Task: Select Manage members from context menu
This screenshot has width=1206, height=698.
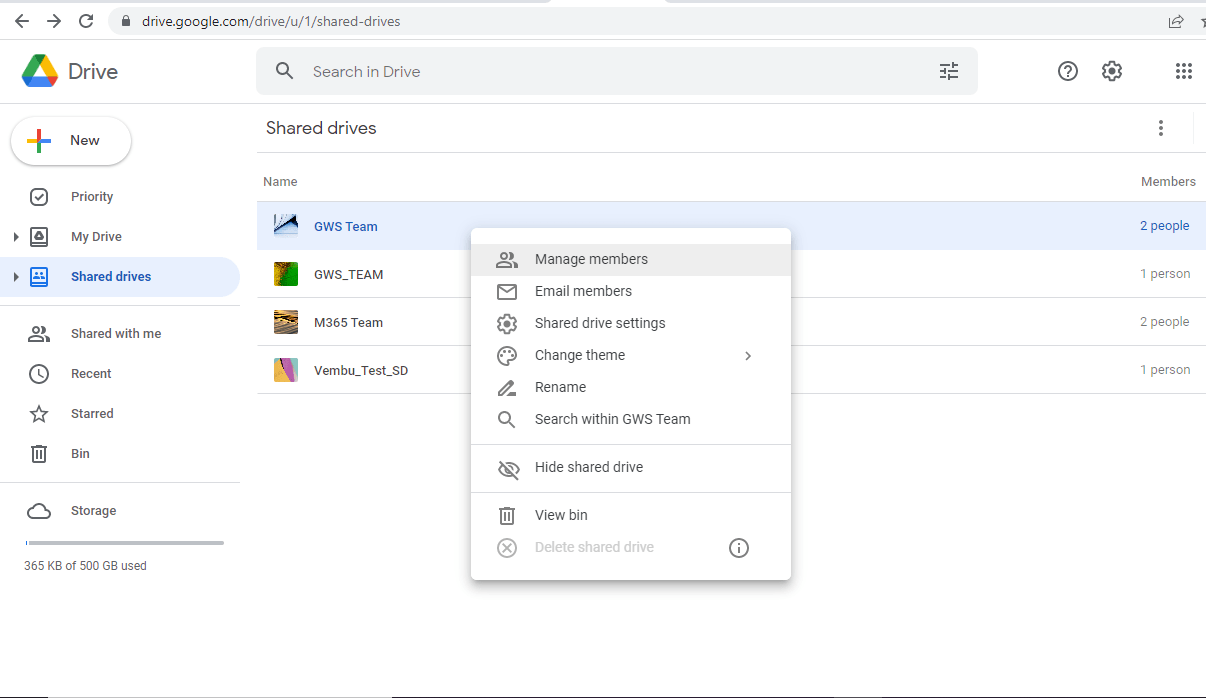Action: pos(631,260)
